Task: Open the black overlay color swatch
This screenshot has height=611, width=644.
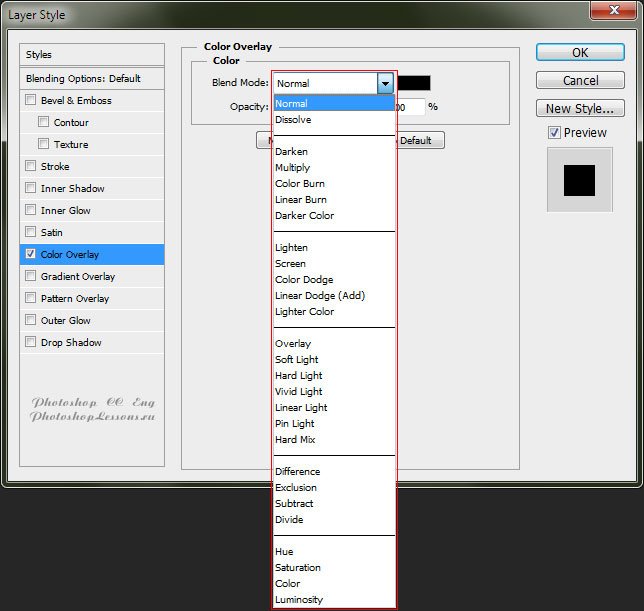Action: [414, 84]
